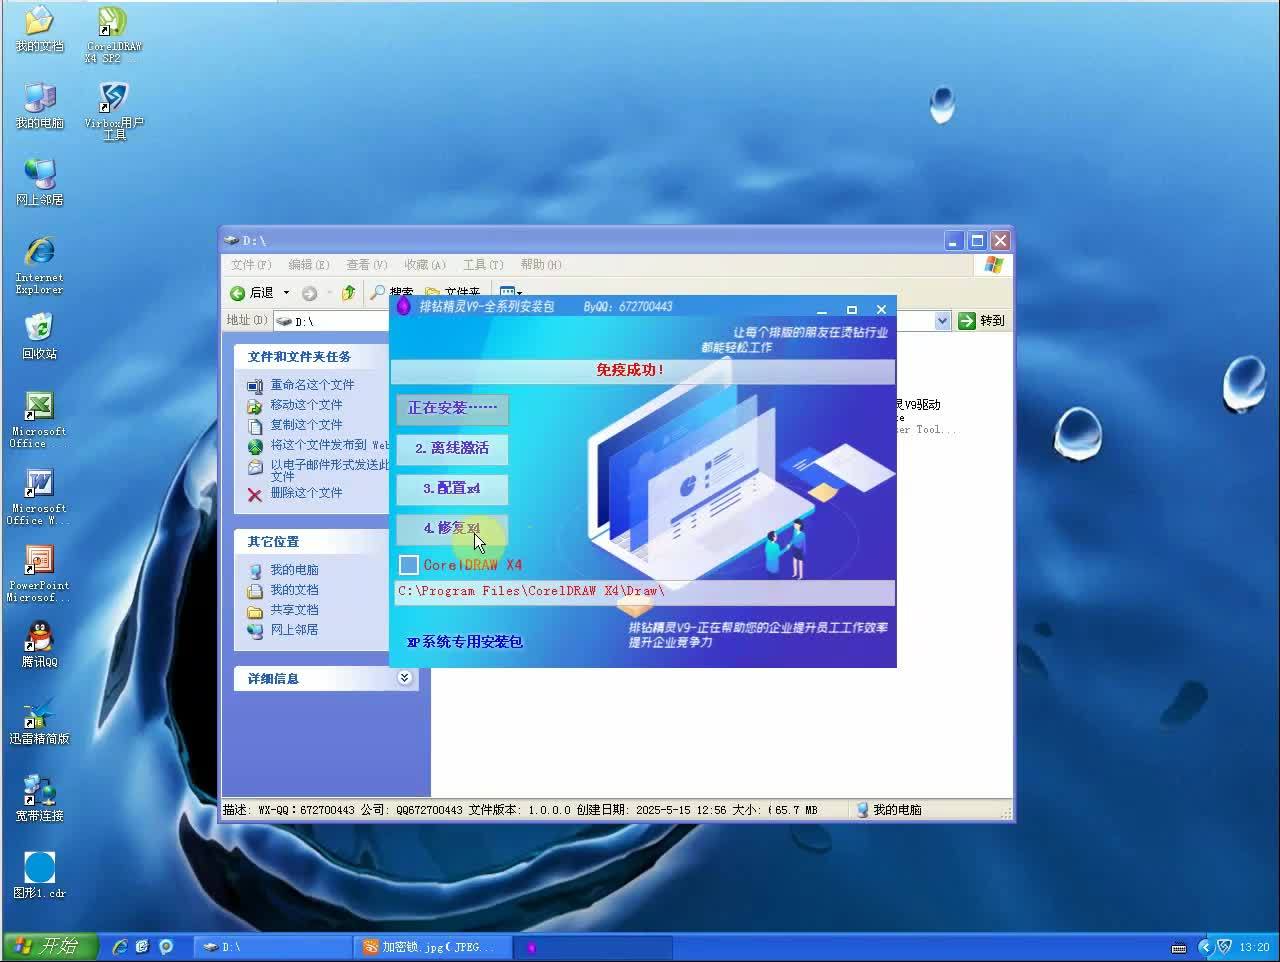Open the Virbox user tool desktop icon
Screen dimensions: 1280x962
point(113,100)
